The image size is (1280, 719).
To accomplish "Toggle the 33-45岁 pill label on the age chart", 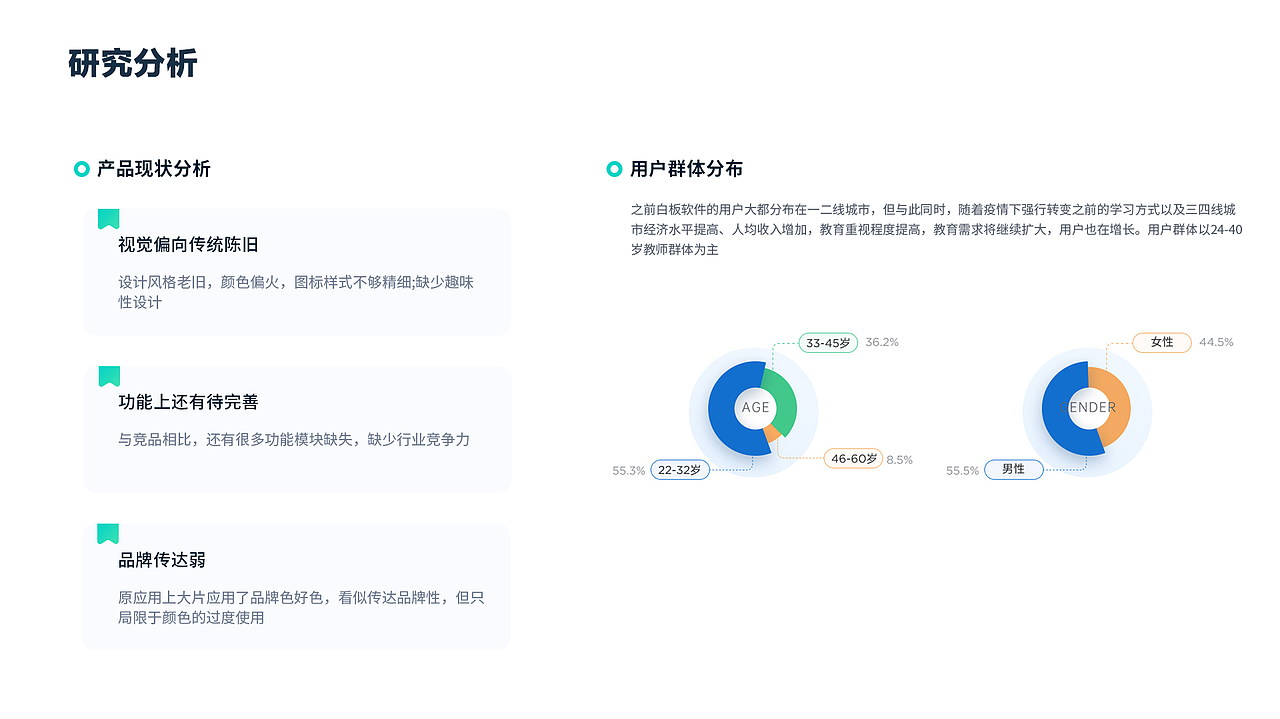I will [826, 342].
